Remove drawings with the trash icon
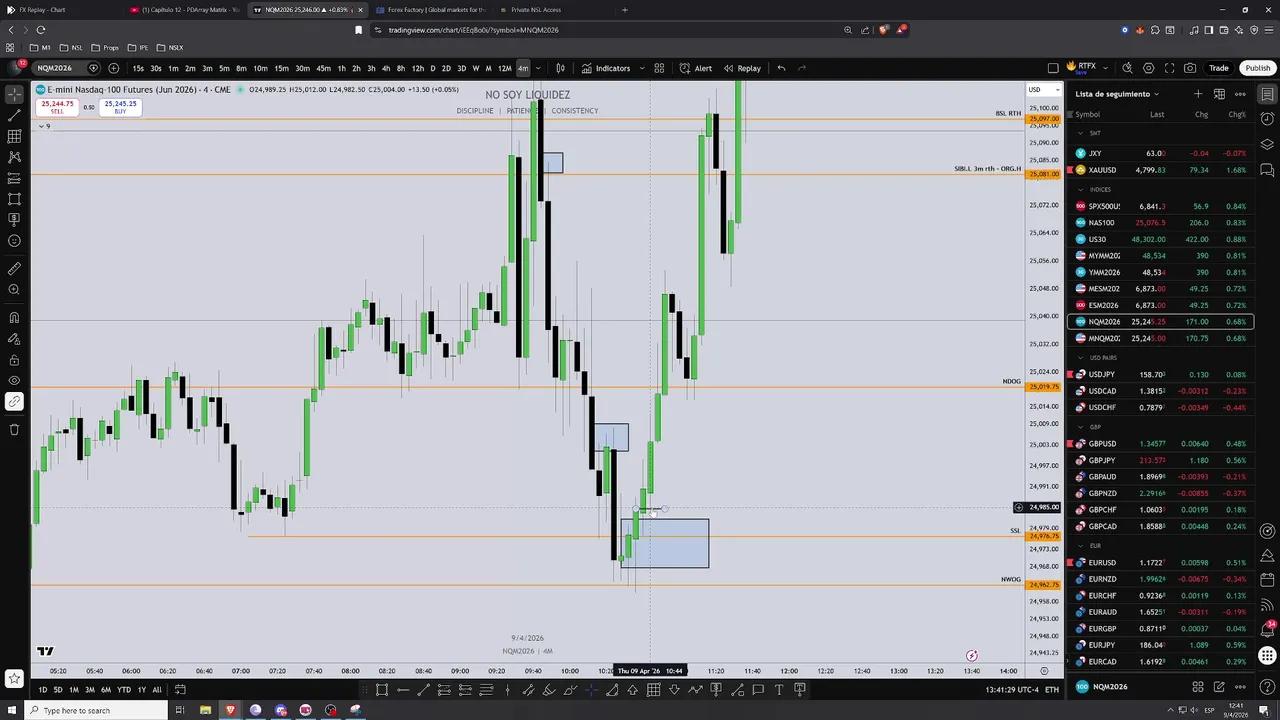Image resolution: width=1280 pixels, height=720 pixels. (14, 430)
